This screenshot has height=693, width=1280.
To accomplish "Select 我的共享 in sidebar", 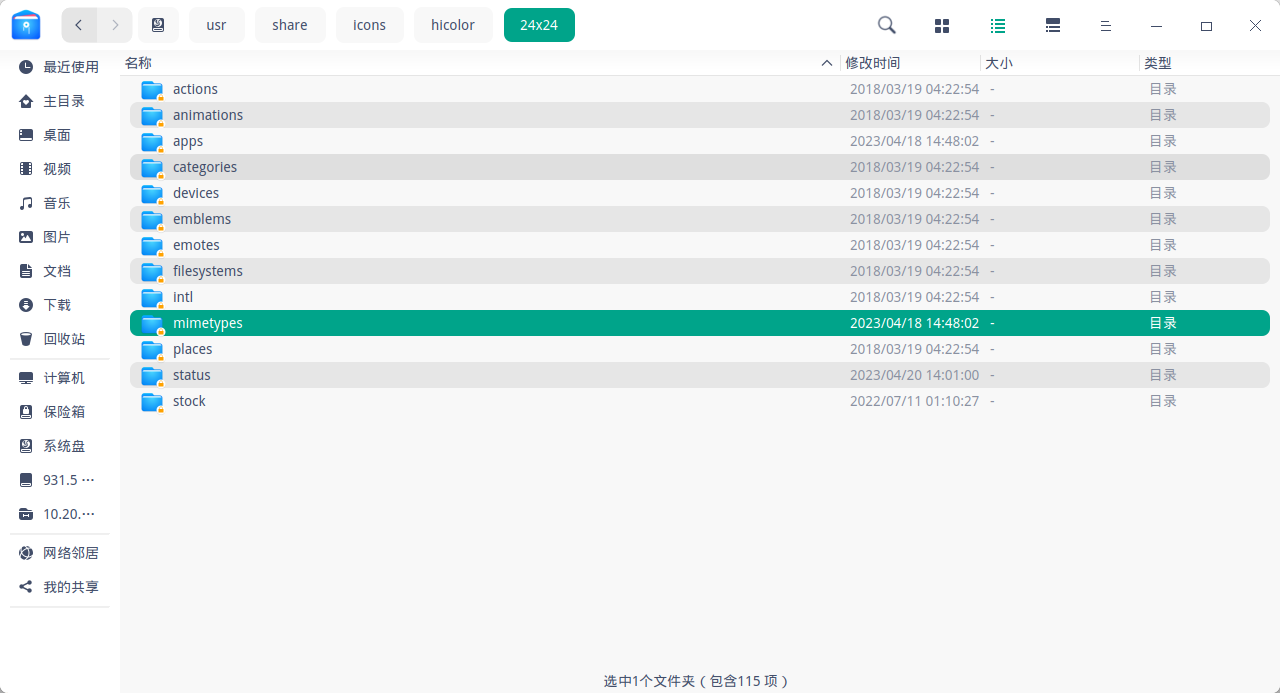I will click(x=70, y=587).
